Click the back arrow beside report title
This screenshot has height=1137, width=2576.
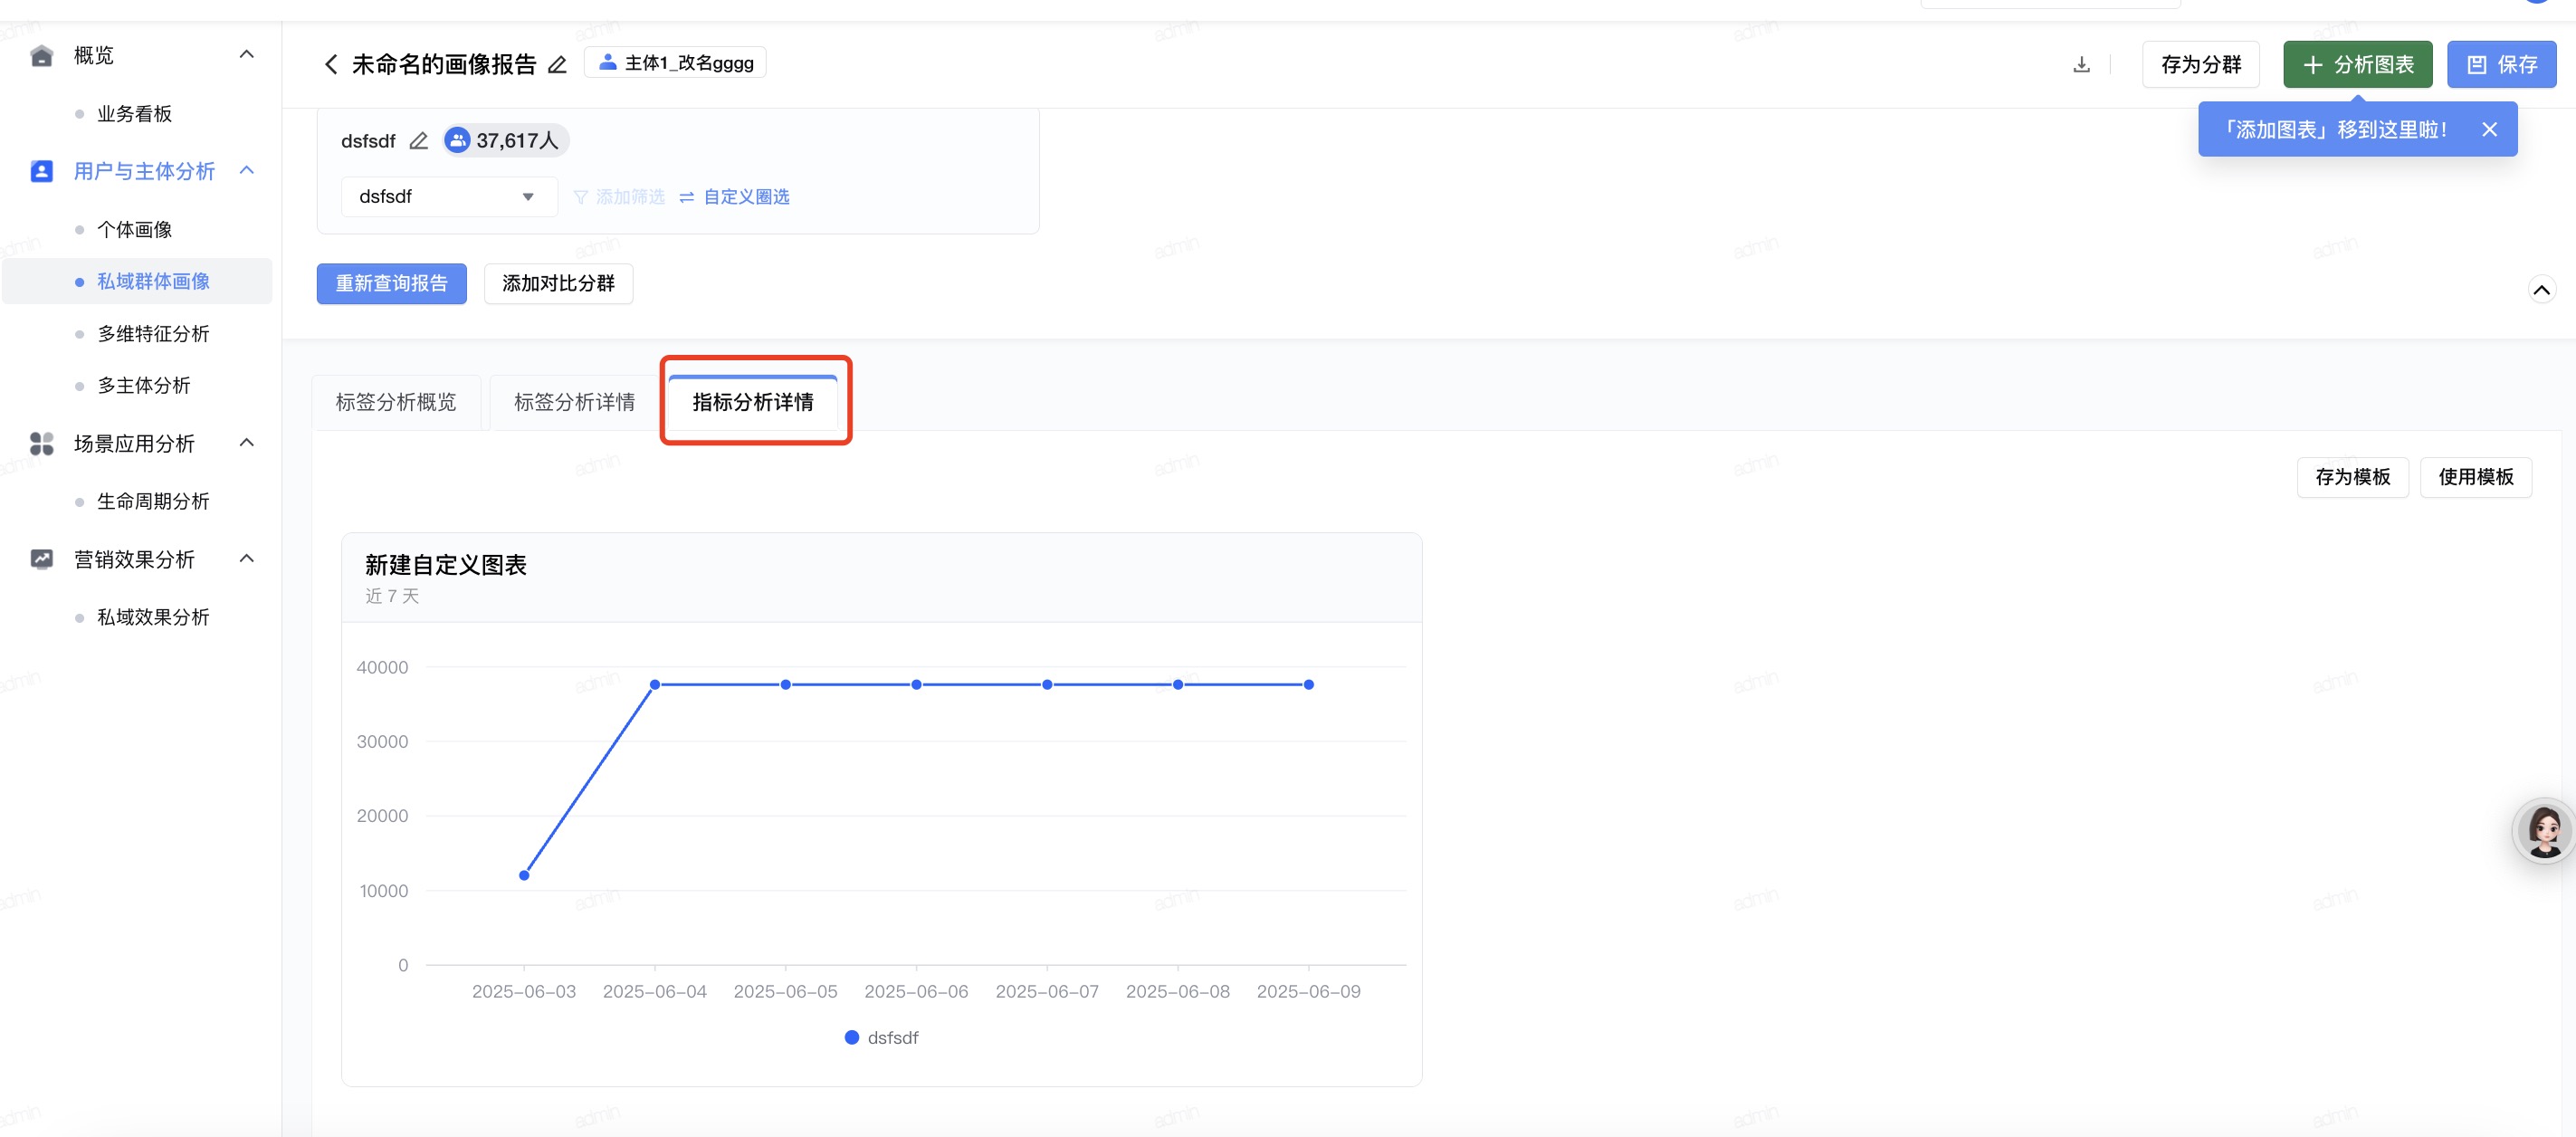(331, 65)
